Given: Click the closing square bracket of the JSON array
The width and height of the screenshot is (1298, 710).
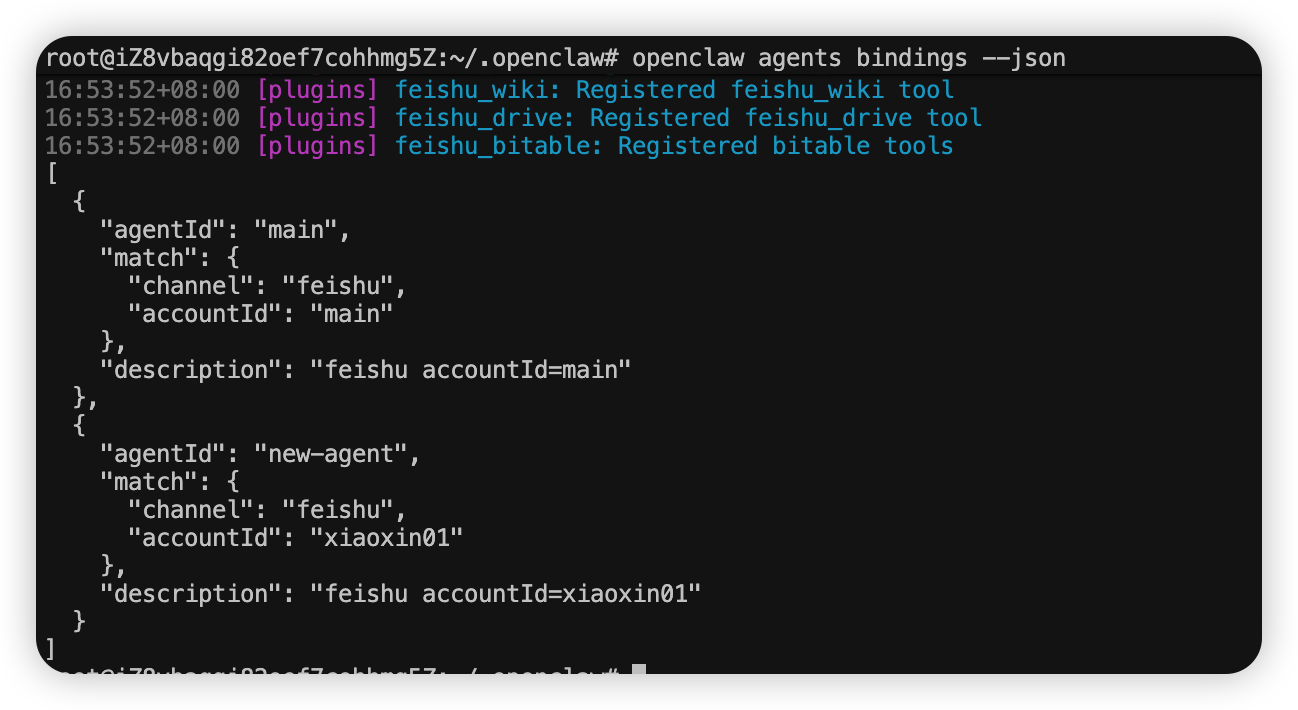Looking at the screenshot, I should click(52, 649).
